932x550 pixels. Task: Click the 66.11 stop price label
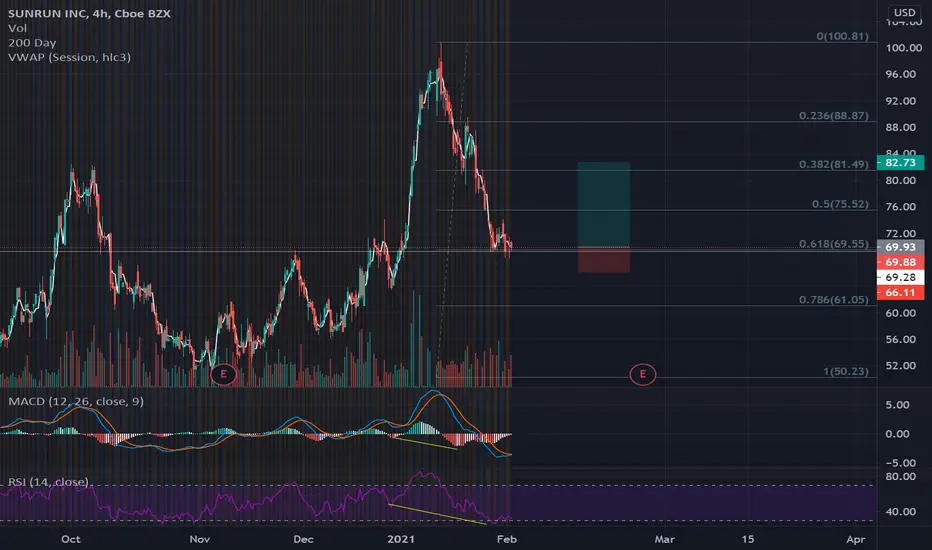click(x=900, y=293)
